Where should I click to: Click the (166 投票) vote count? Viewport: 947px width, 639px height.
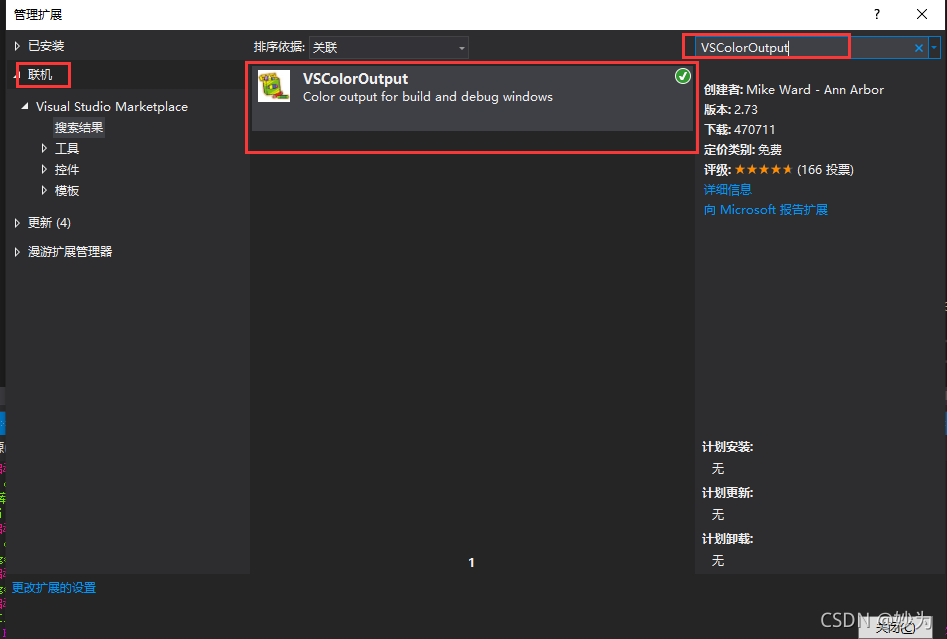825,170
